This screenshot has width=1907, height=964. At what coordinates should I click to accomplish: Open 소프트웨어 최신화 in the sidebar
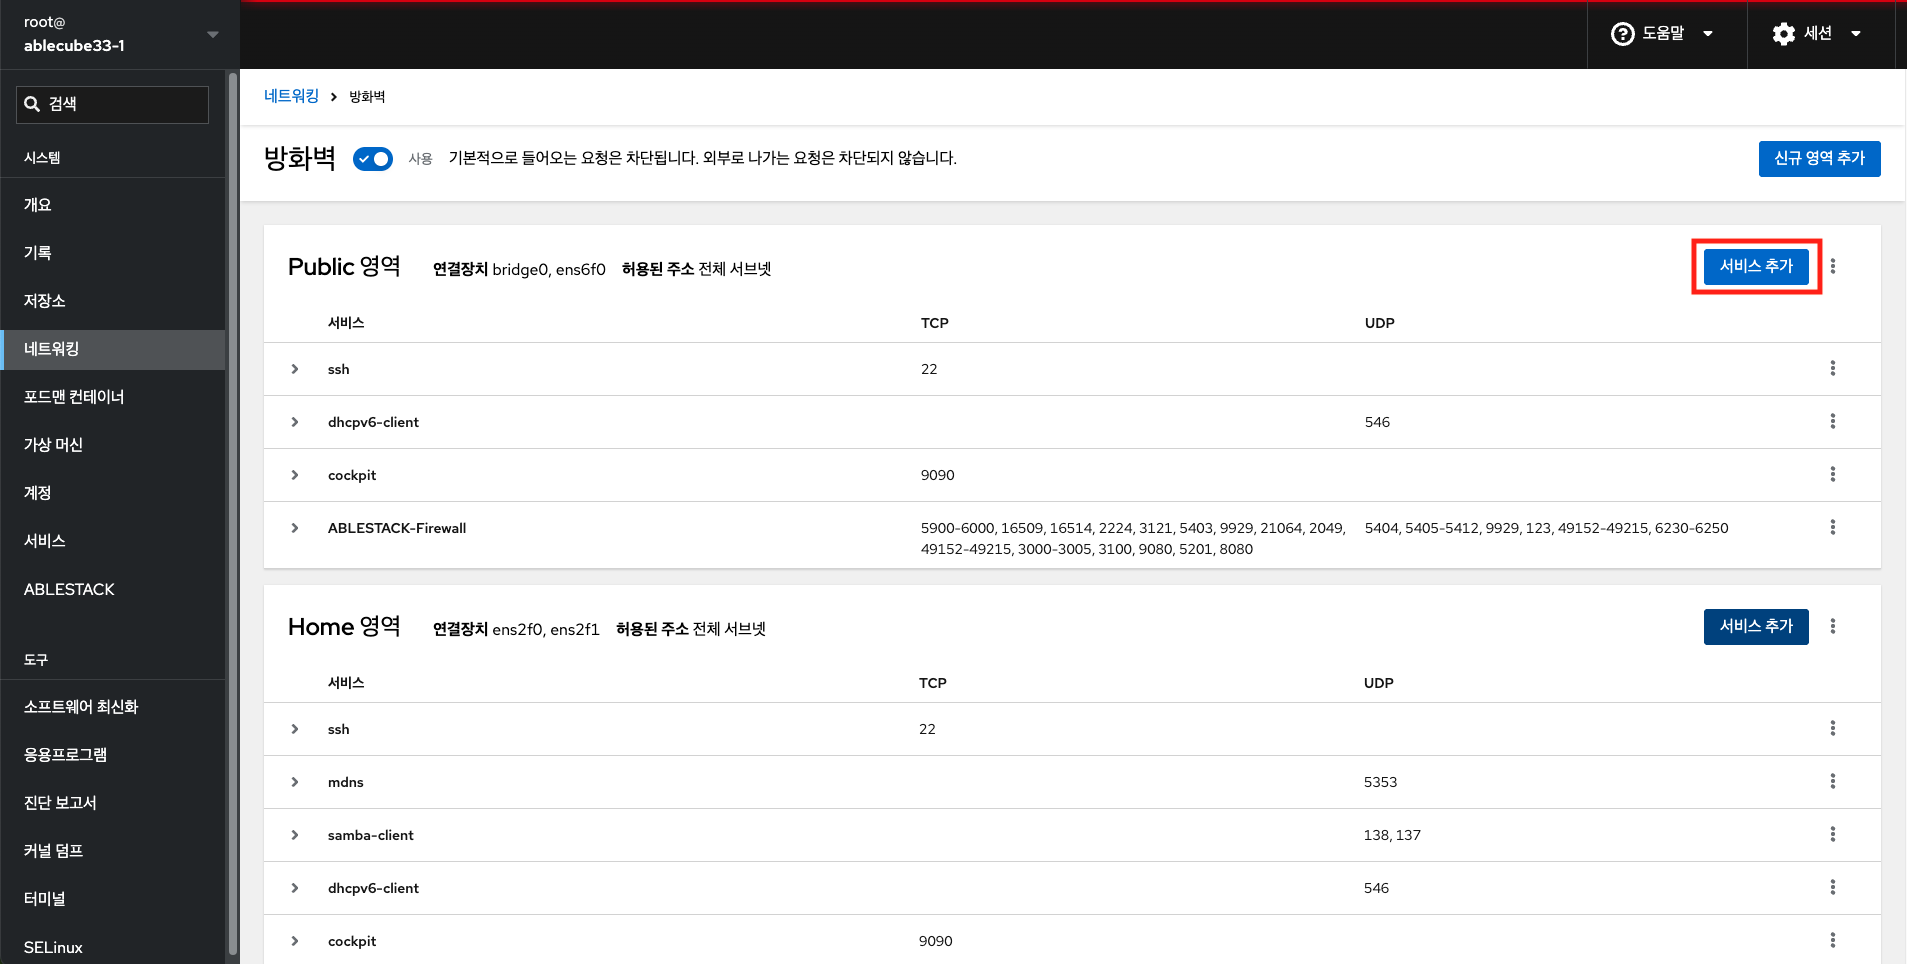pyautogui.click(x=113, y=707)
